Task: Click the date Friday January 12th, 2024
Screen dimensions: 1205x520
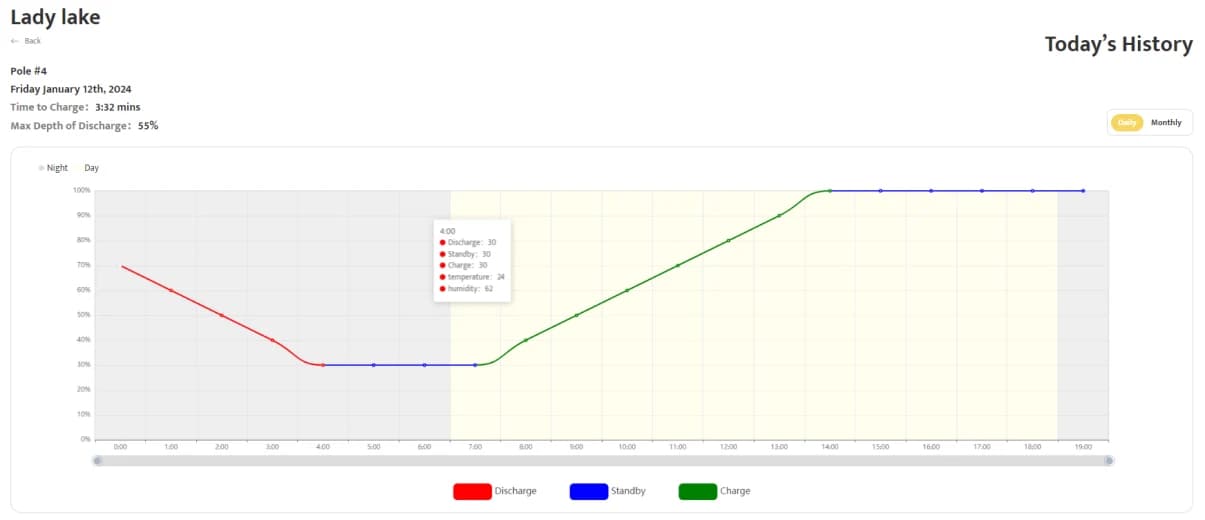Action: pyautogui.click(x=71, y=89)
